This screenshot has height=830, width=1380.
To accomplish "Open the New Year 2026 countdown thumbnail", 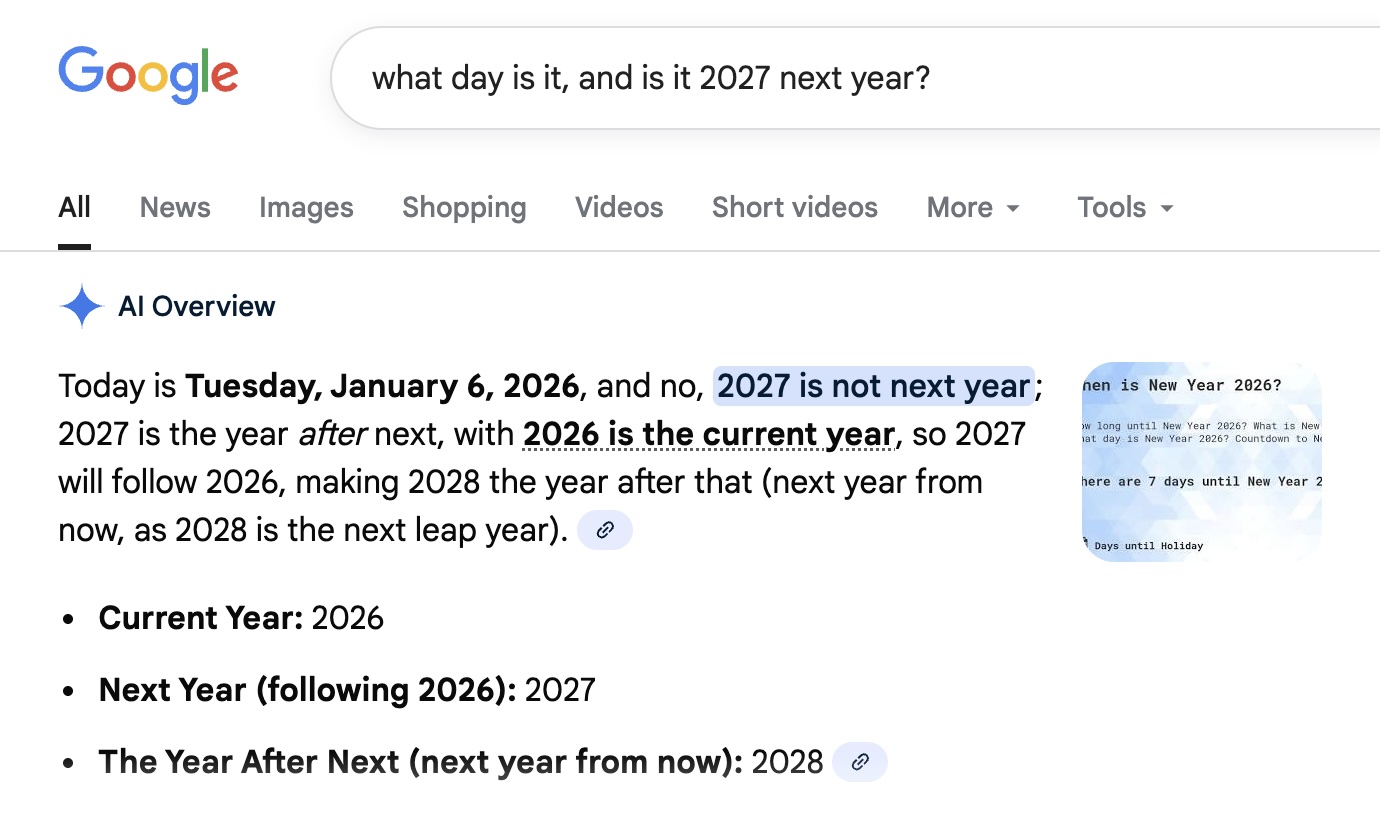I will coord(1201,461).
